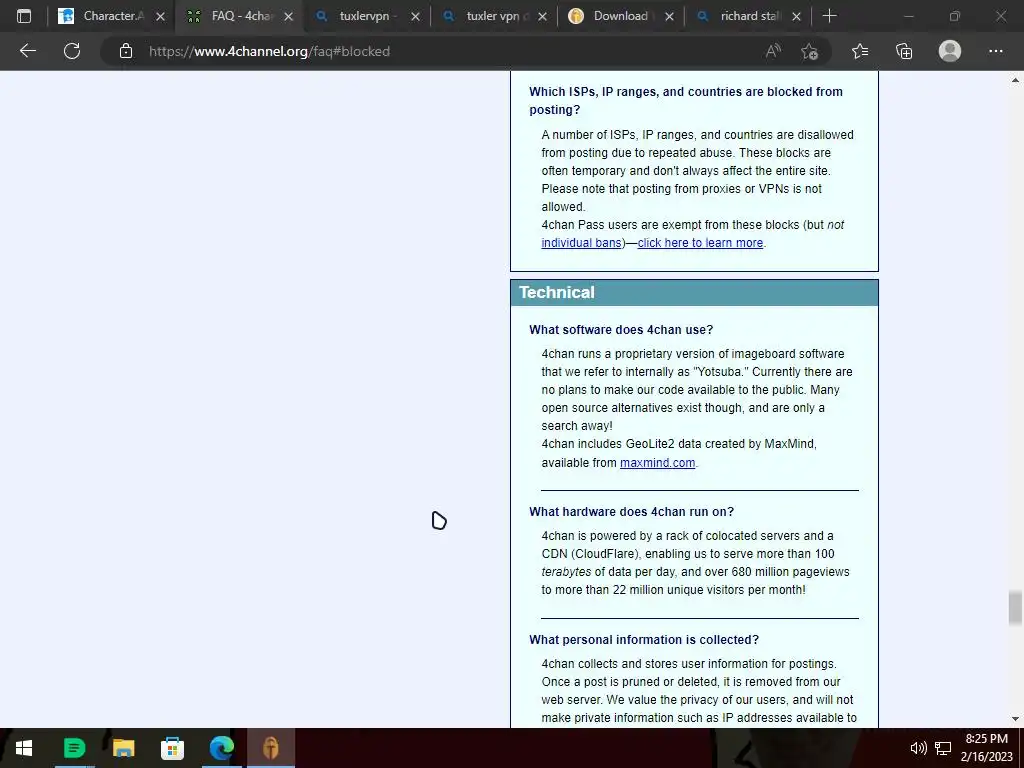Click 'Which ISPs, IP ranges' question heading
The height and width of the screenshot is (768, 1024).
(x=686, y=101)
